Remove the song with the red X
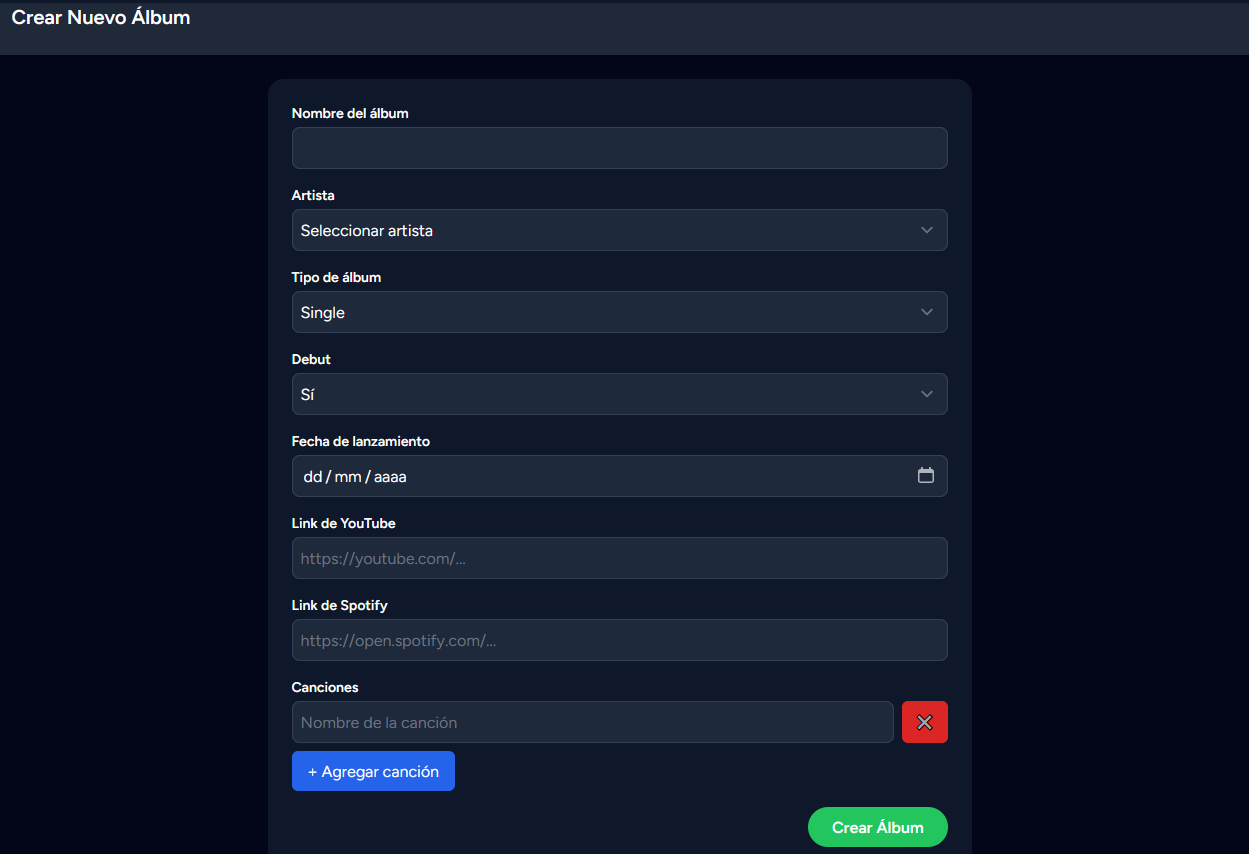The width and height of the screenshot is (1249, 854). point(924,722)
